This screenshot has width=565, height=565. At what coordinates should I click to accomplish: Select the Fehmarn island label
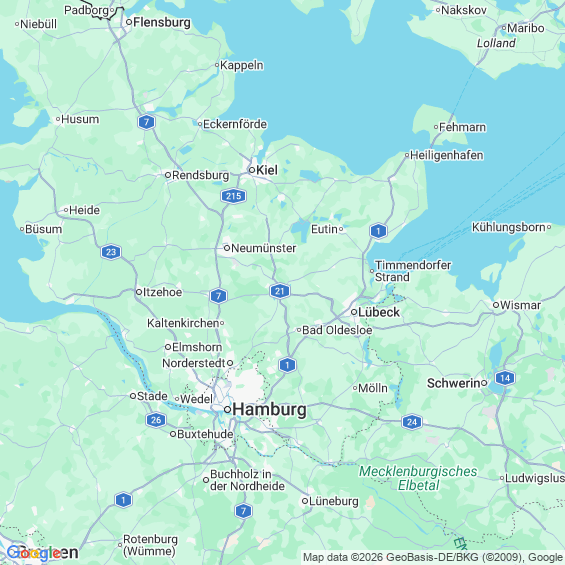tap(462, 127)
